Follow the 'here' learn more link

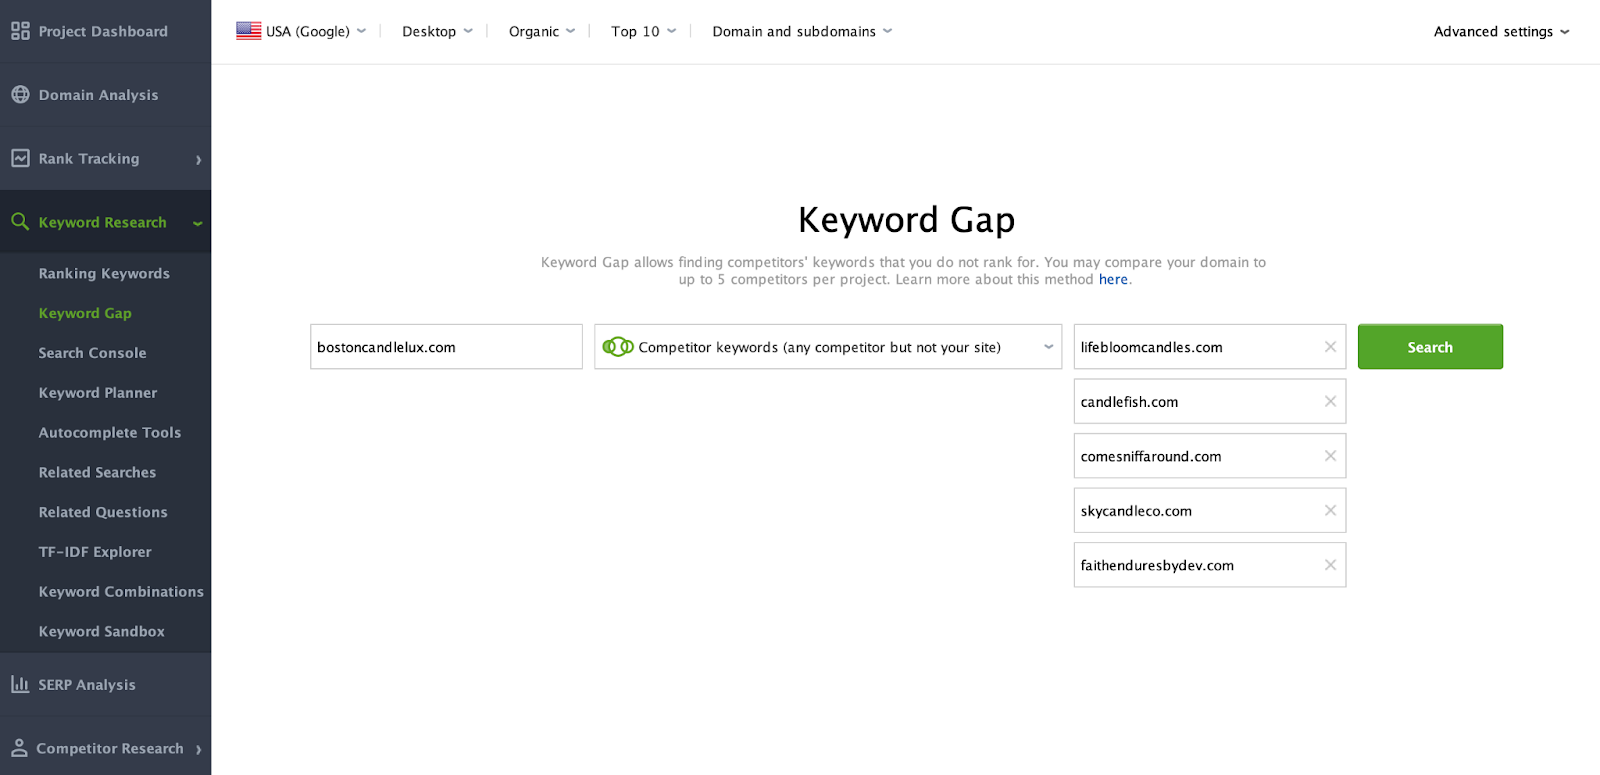[1113, 280]
